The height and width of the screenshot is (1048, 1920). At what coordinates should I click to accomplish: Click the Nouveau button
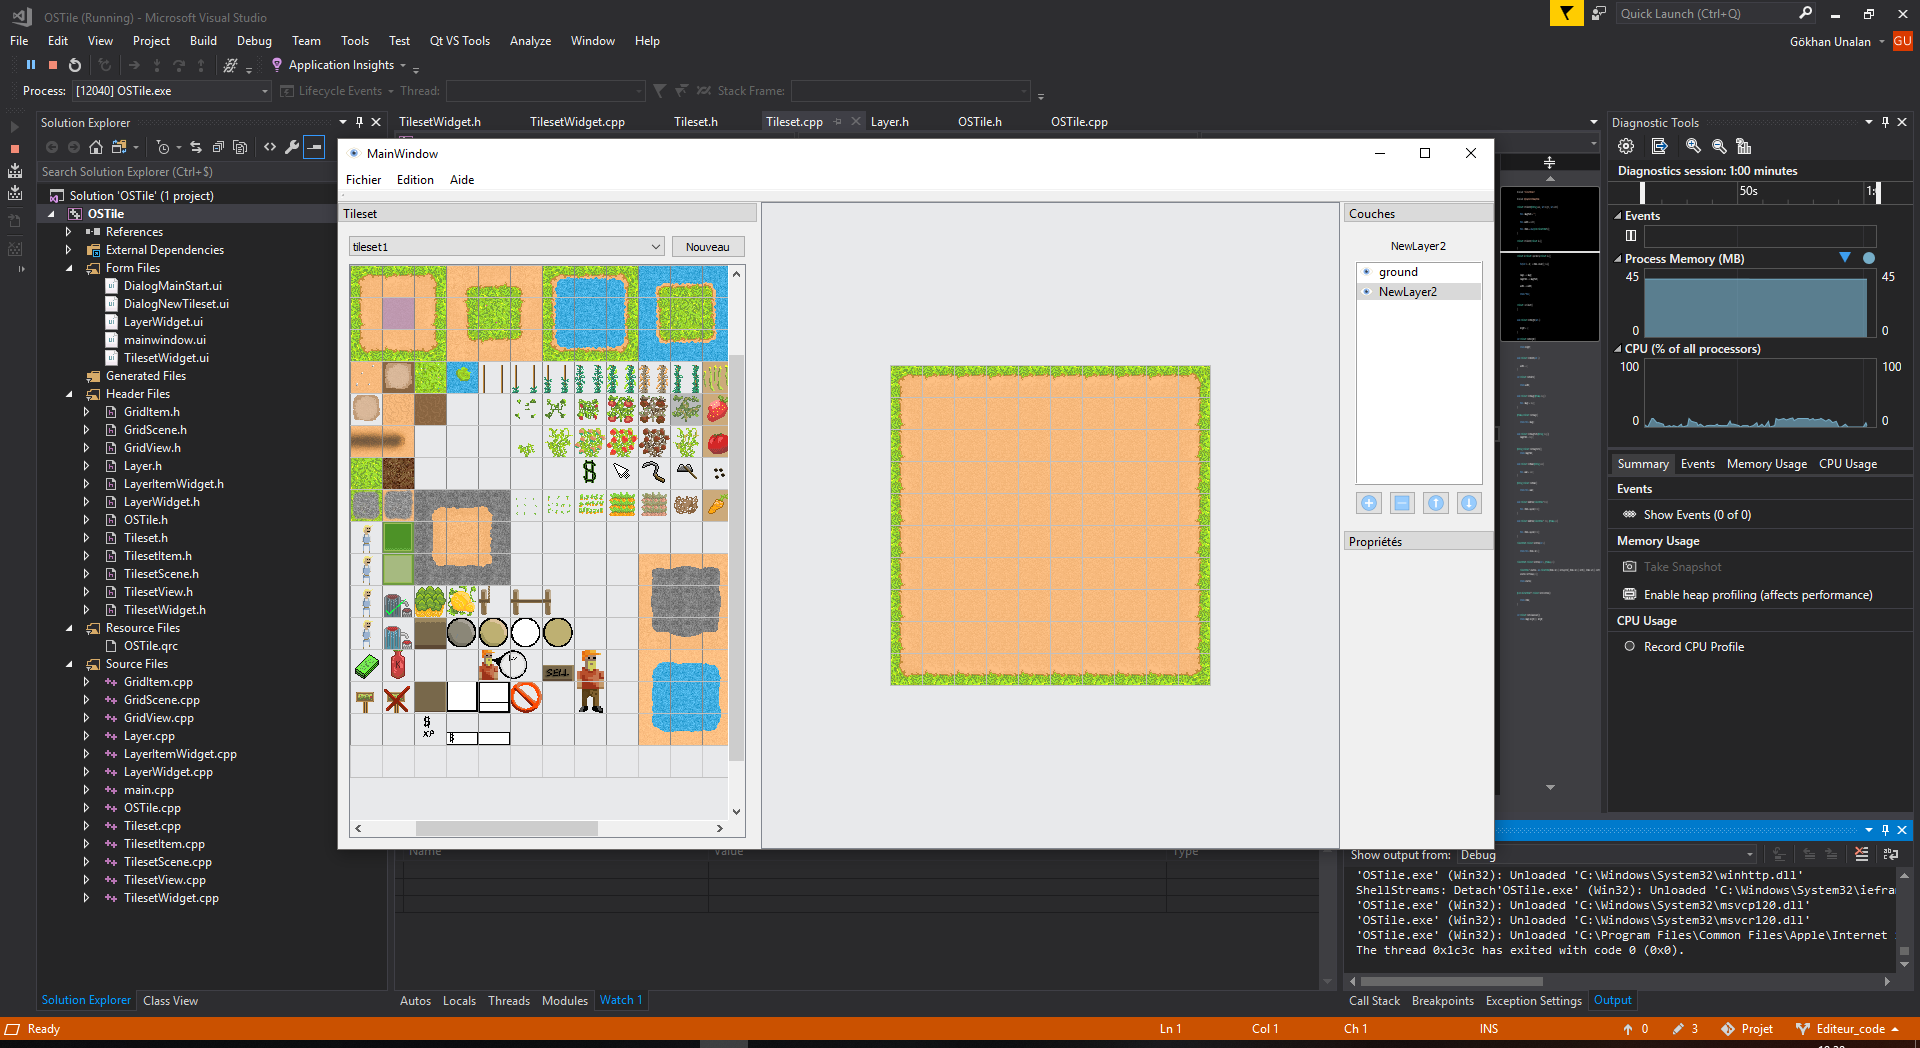pyautogui.click(x=708, y=246)
